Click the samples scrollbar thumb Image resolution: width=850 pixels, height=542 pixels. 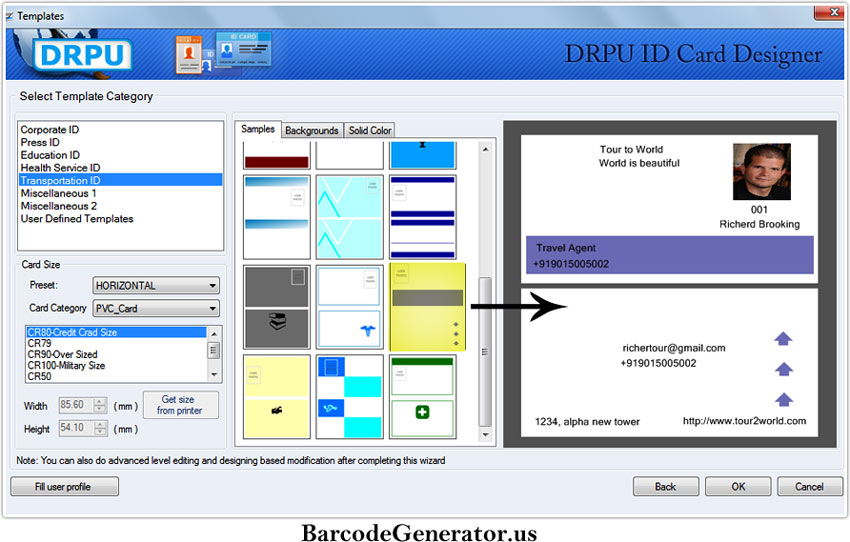(485, 352)
